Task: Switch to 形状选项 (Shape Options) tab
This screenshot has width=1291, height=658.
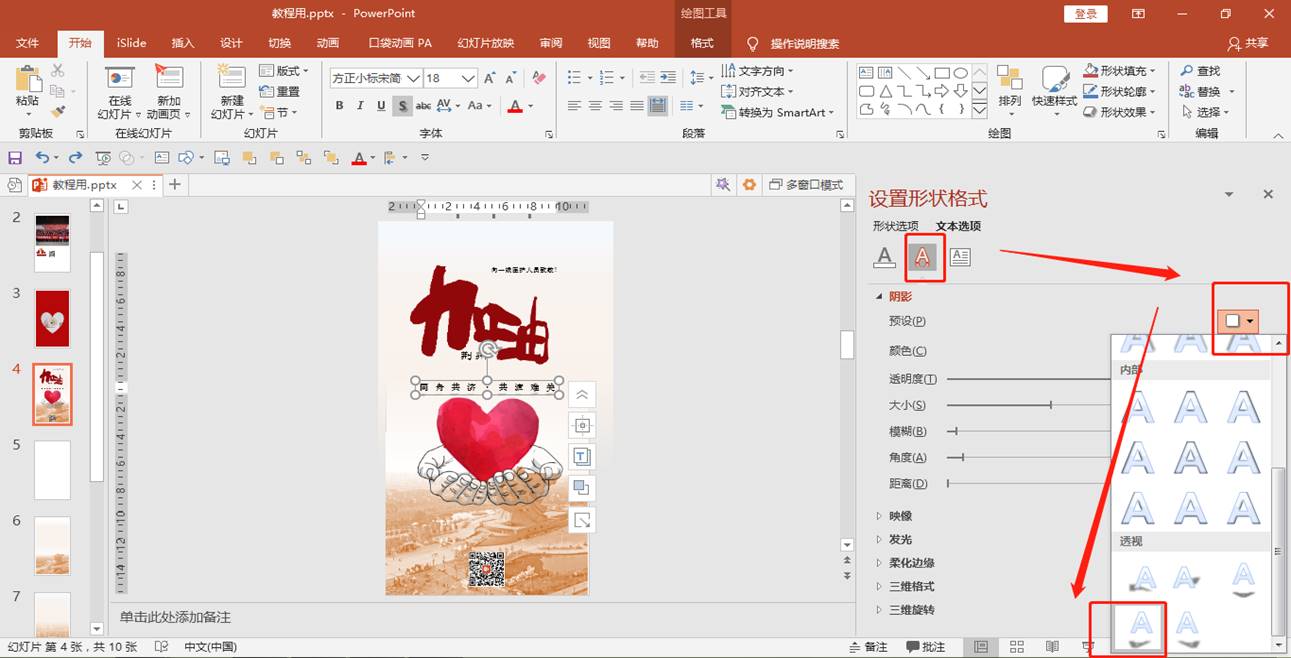Action: [895, 226]
